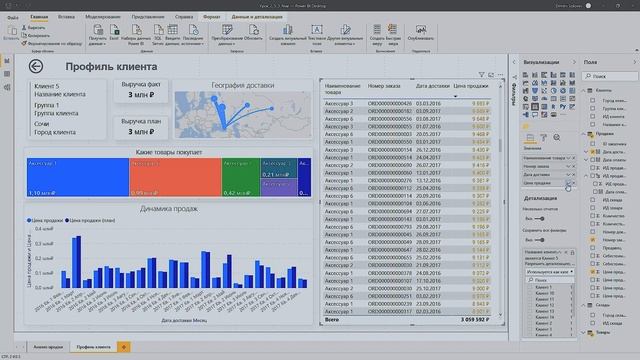Image resolution: width=640 pixels, height=360 pixels.
Task: Click the Enter data (Ввести данные) icon
Action: click(x=173, y=30)
